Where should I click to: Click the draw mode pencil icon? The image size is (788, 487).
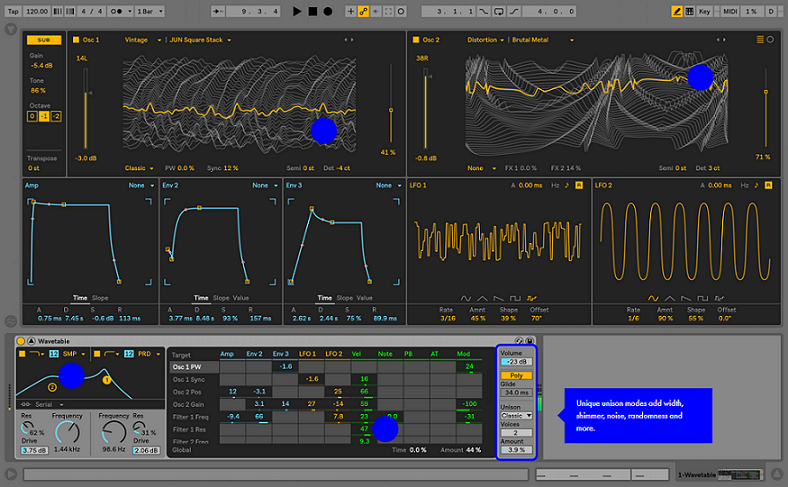pyautogui.click(x=677, y=11)
